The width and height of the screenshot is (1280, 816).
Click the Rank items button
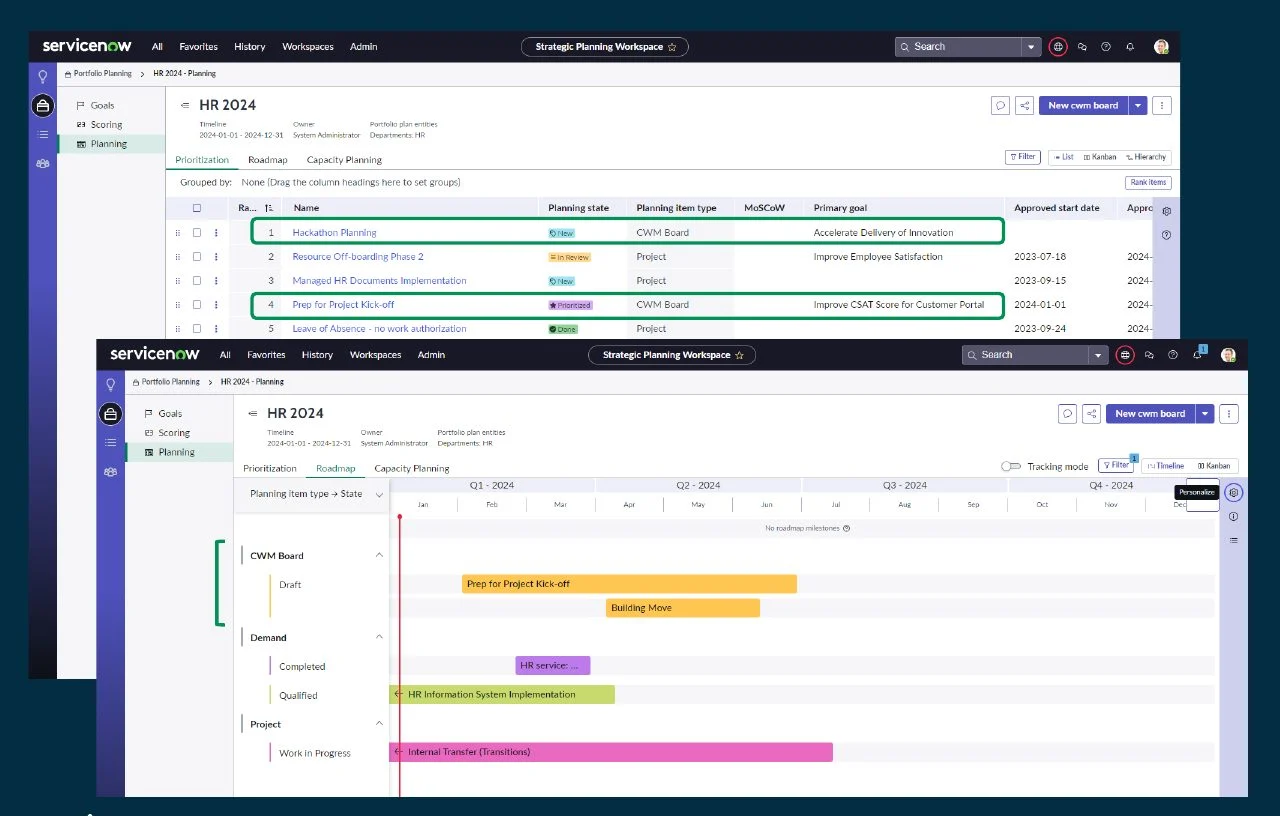click(x=1148, y=183)
